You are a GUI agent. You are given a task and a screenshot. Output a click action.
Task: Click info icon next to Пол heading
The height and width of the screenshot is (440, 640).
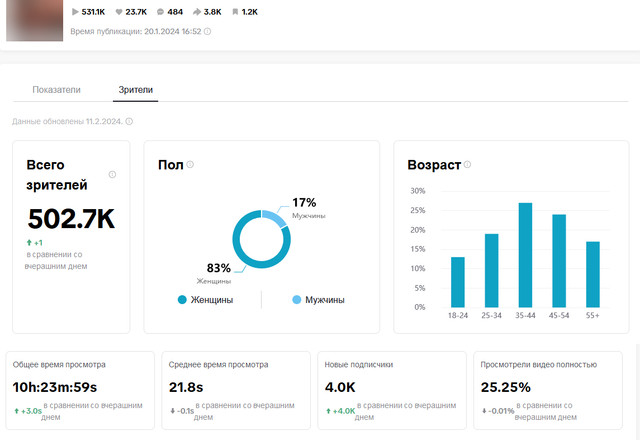pos(190,164)
